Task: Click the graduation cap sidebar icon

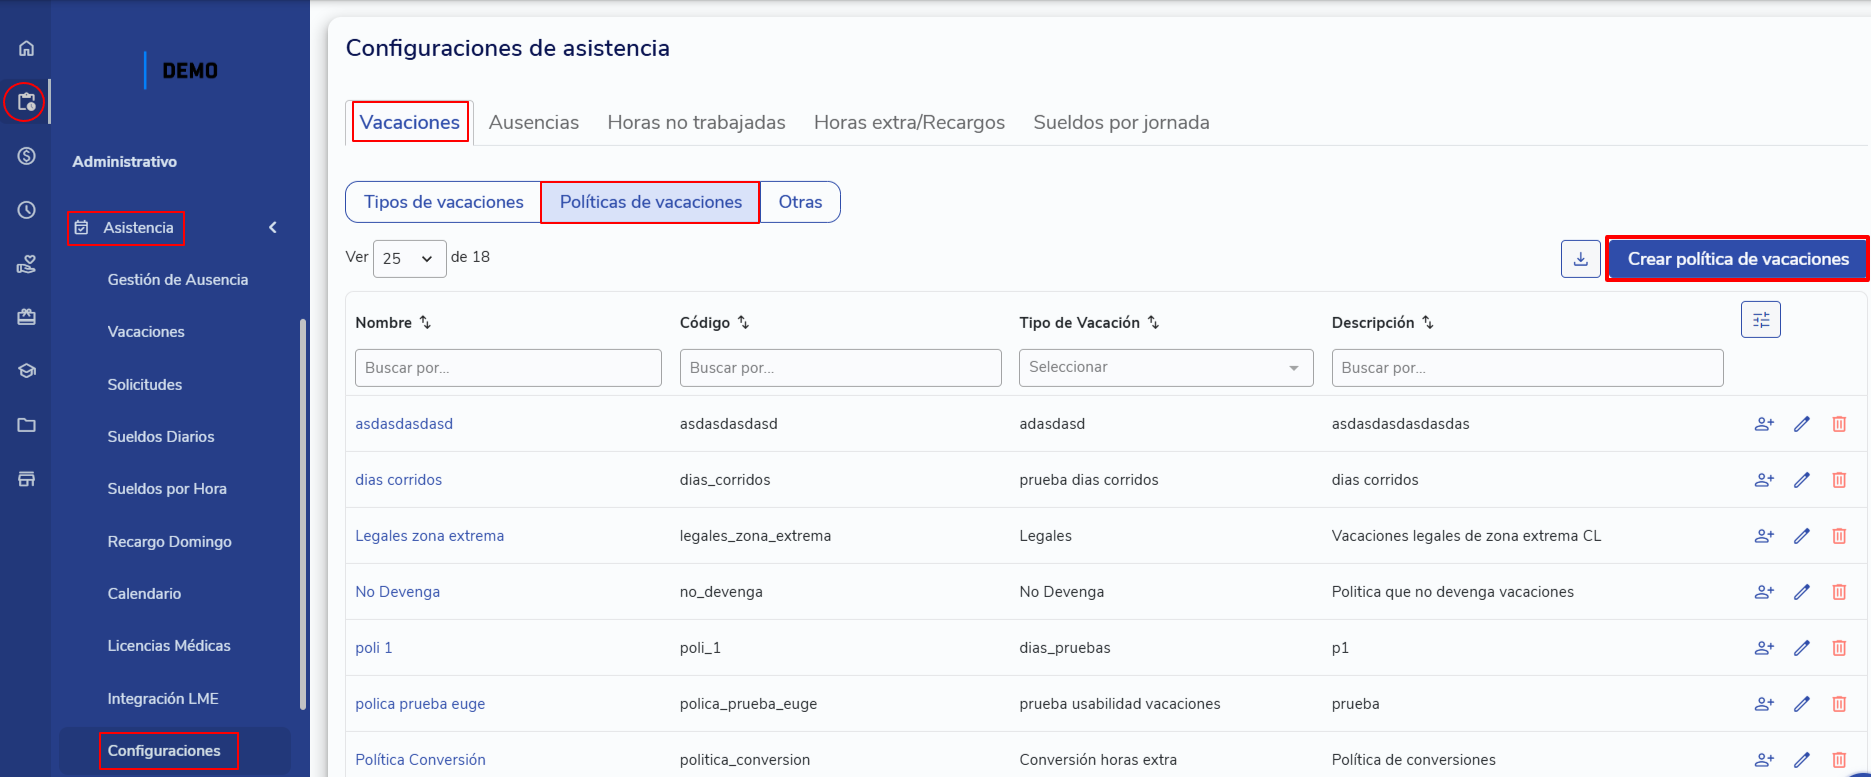Action: [27, 371]
